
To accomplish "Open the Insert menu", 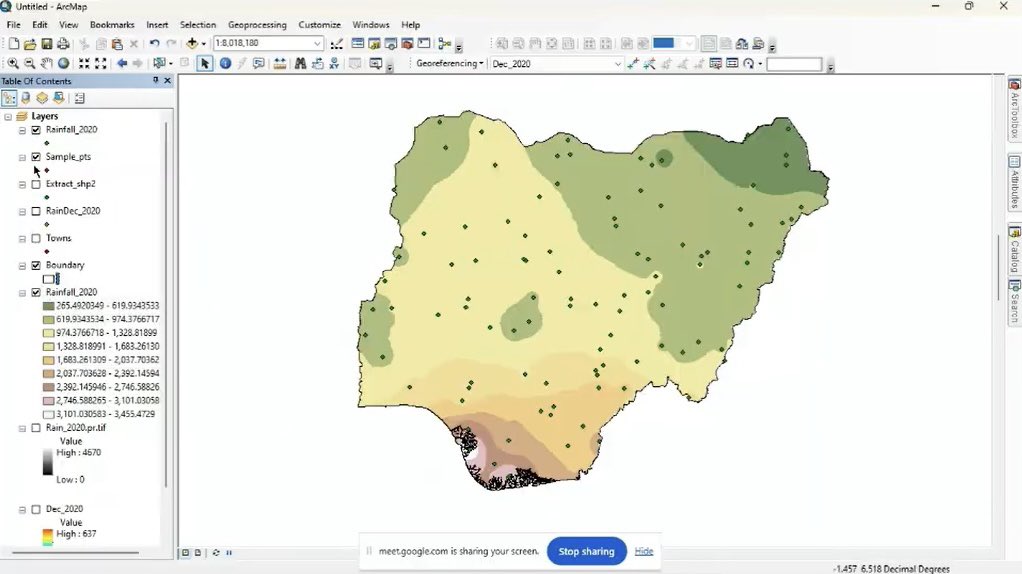I will click(157, 25).
